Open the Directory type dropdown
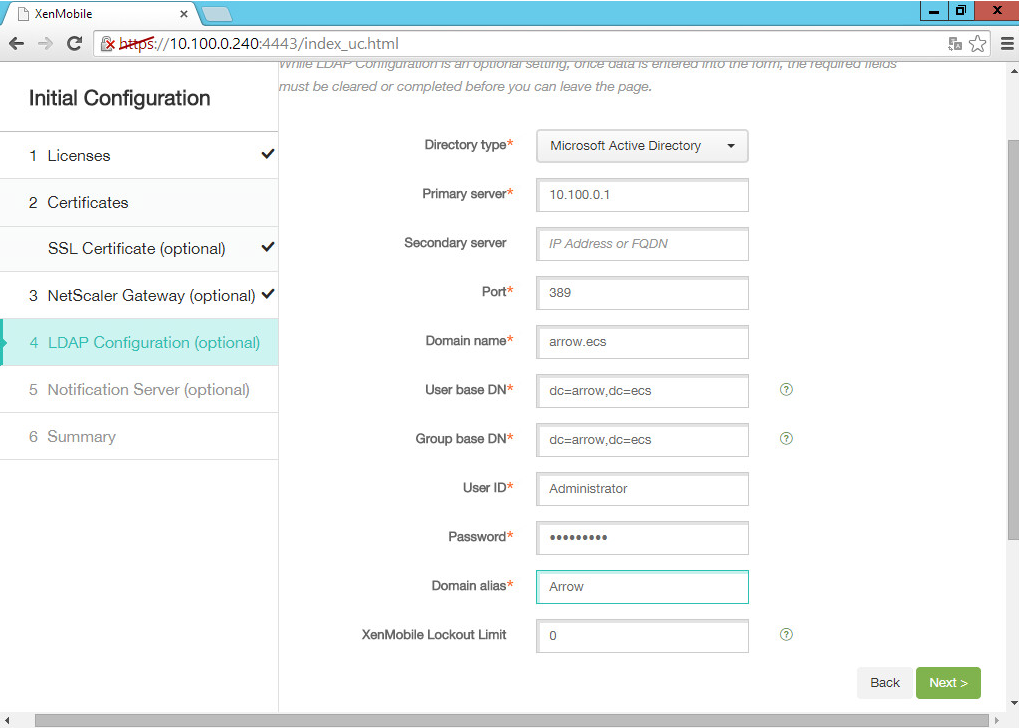The height and width of the screenshot is (728, 1019). [x=642, y=146]
